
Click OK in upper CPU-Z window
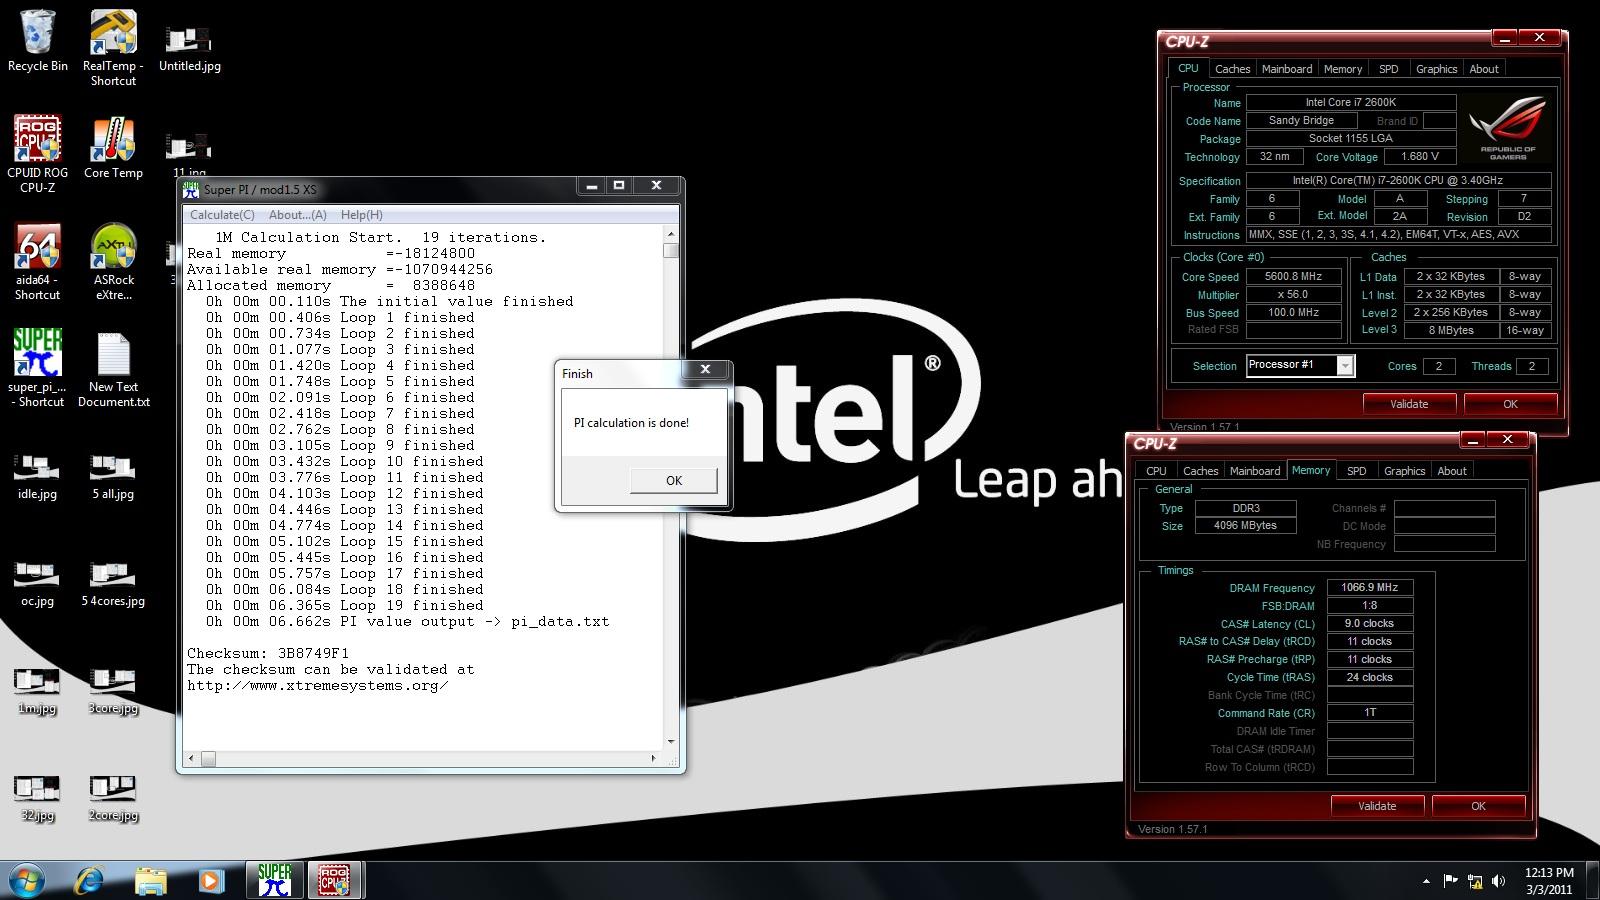pos(1510,404)
